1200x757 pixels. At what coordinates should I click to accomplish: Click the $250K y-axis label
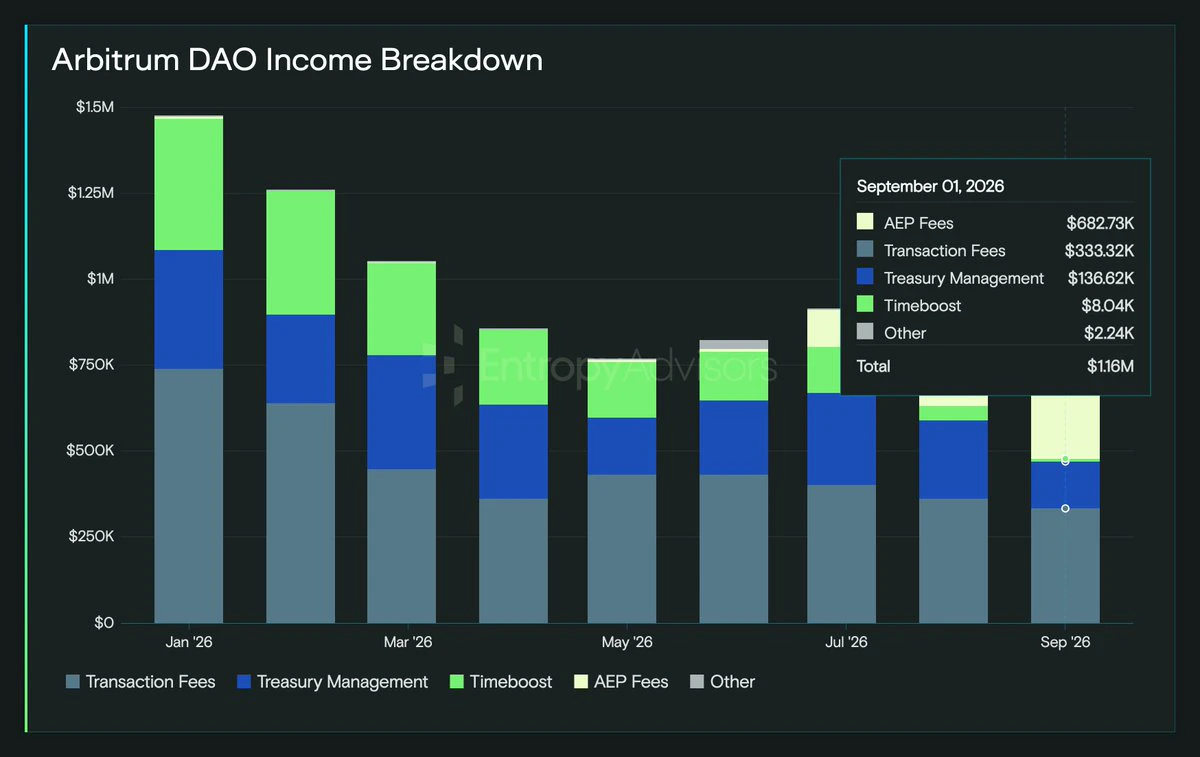(93, 536)
